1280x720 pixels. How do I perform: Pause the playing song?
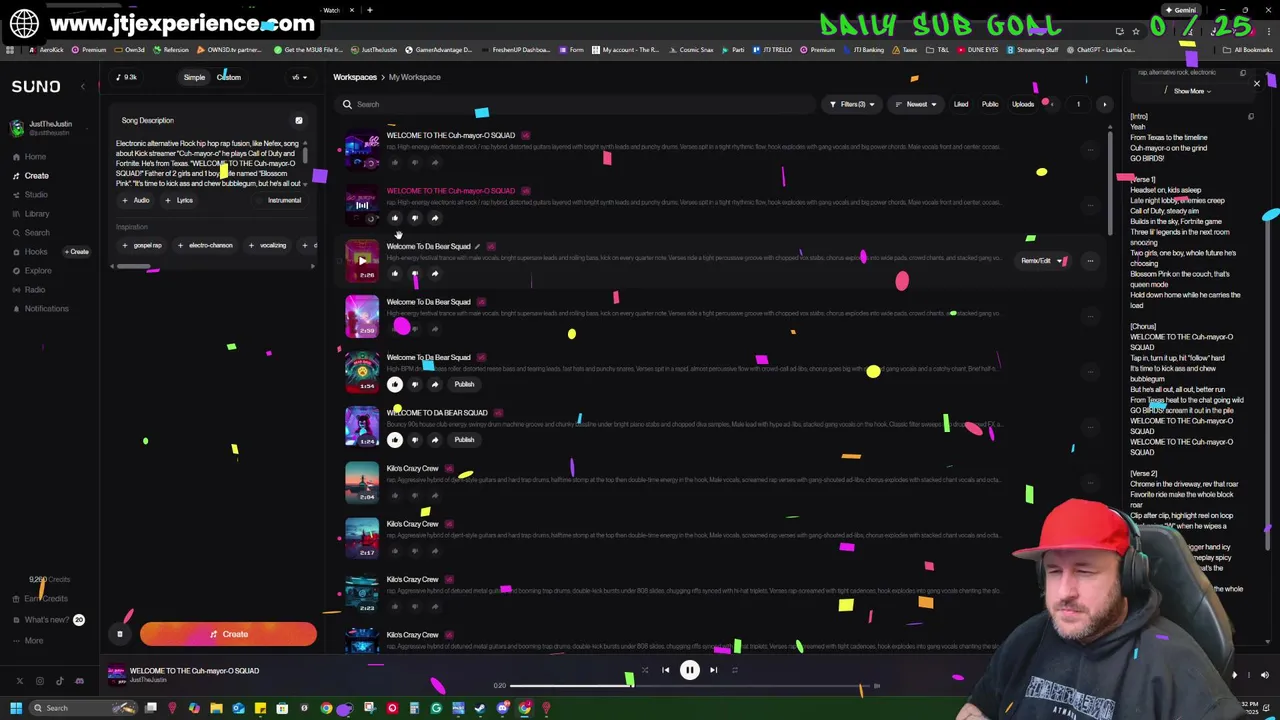pos(689,670)
